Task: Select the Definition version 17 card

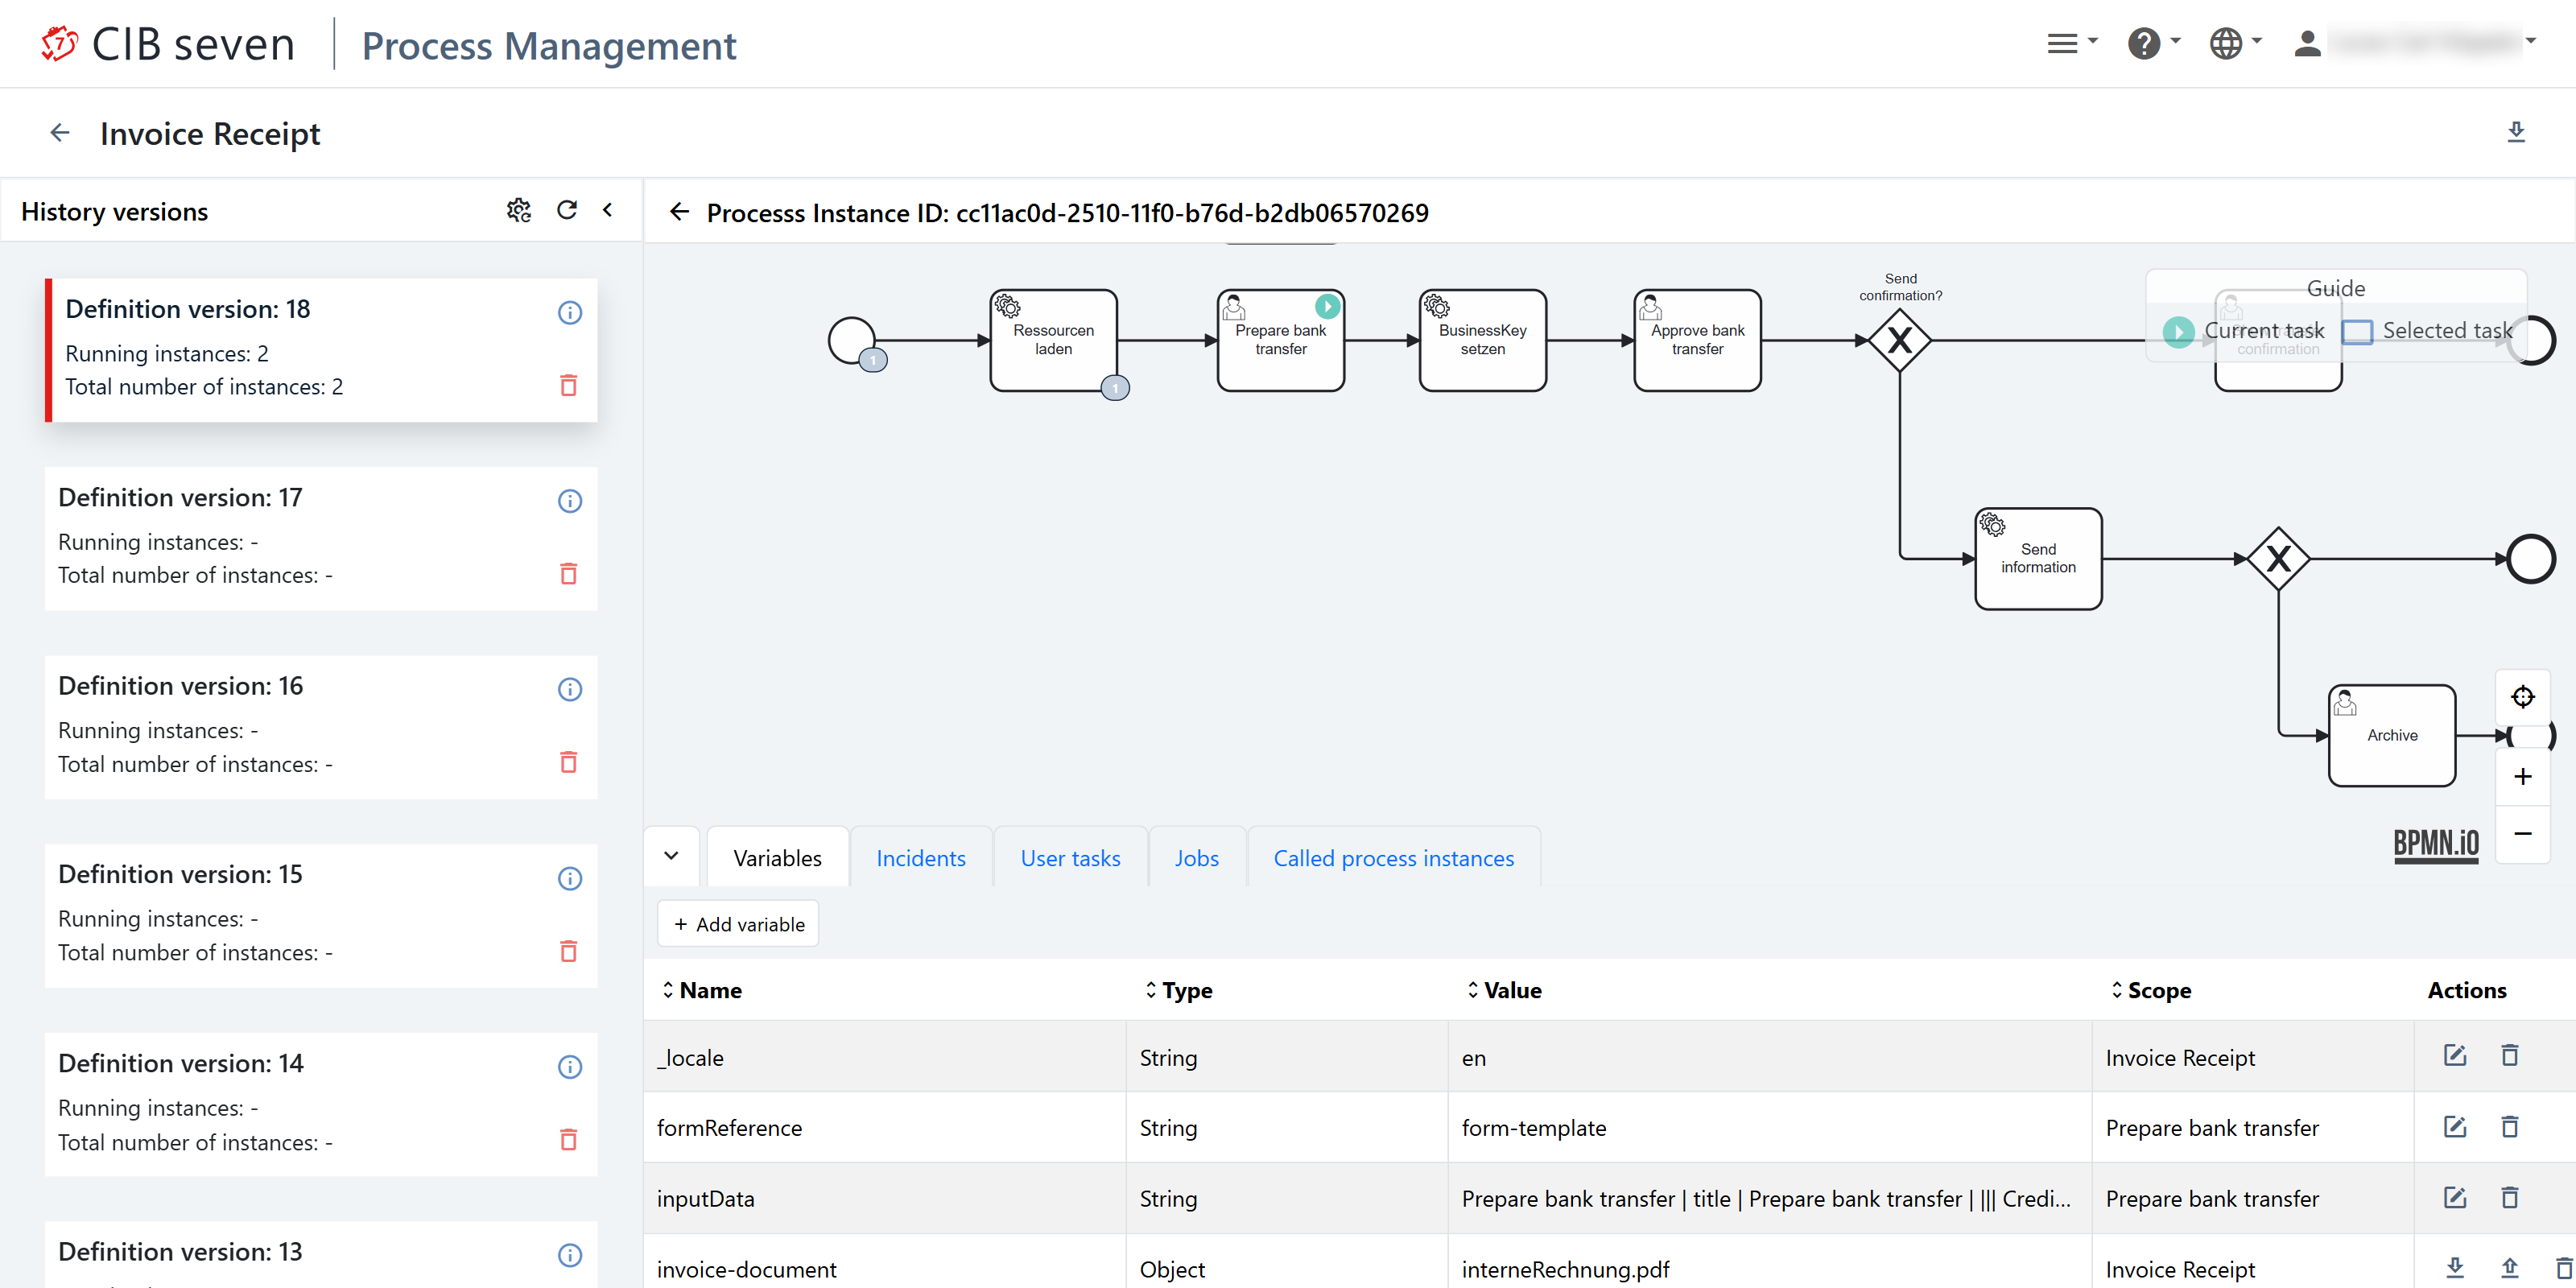Action: (321, 538)
